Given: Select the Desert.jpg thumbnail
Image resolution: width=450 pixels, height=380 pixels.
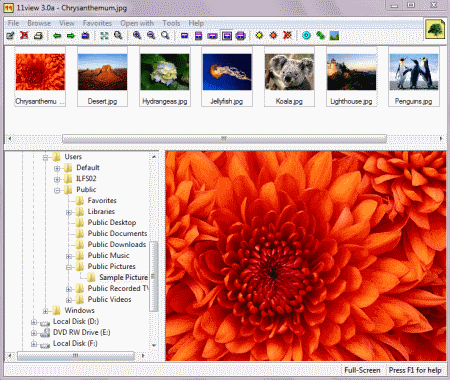Looking at the screenshot, I should [102, 77].
